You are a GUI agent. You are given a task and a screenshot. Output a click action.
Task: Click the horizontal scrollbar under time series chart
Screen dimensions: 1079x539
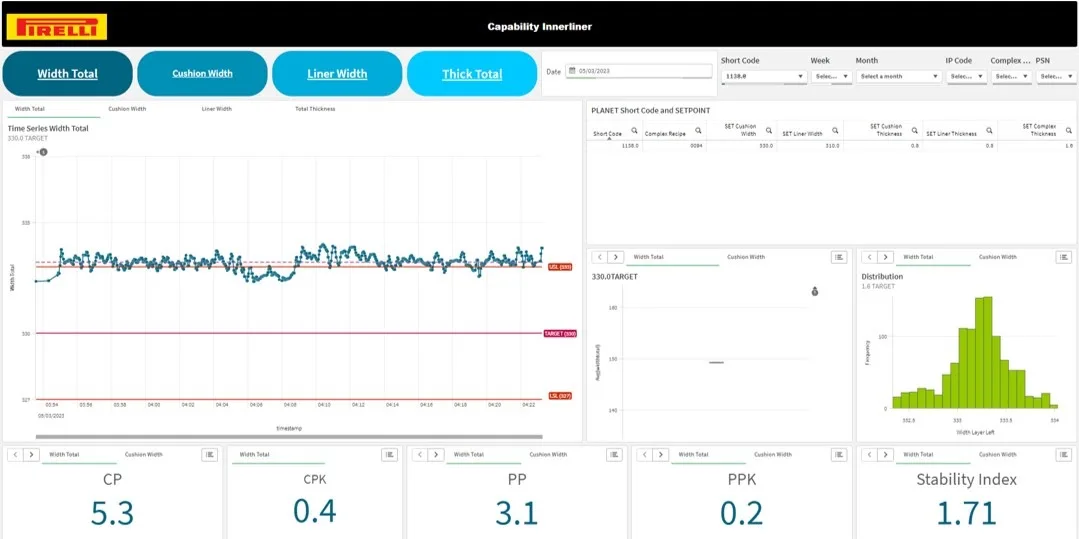coord(289,436)
